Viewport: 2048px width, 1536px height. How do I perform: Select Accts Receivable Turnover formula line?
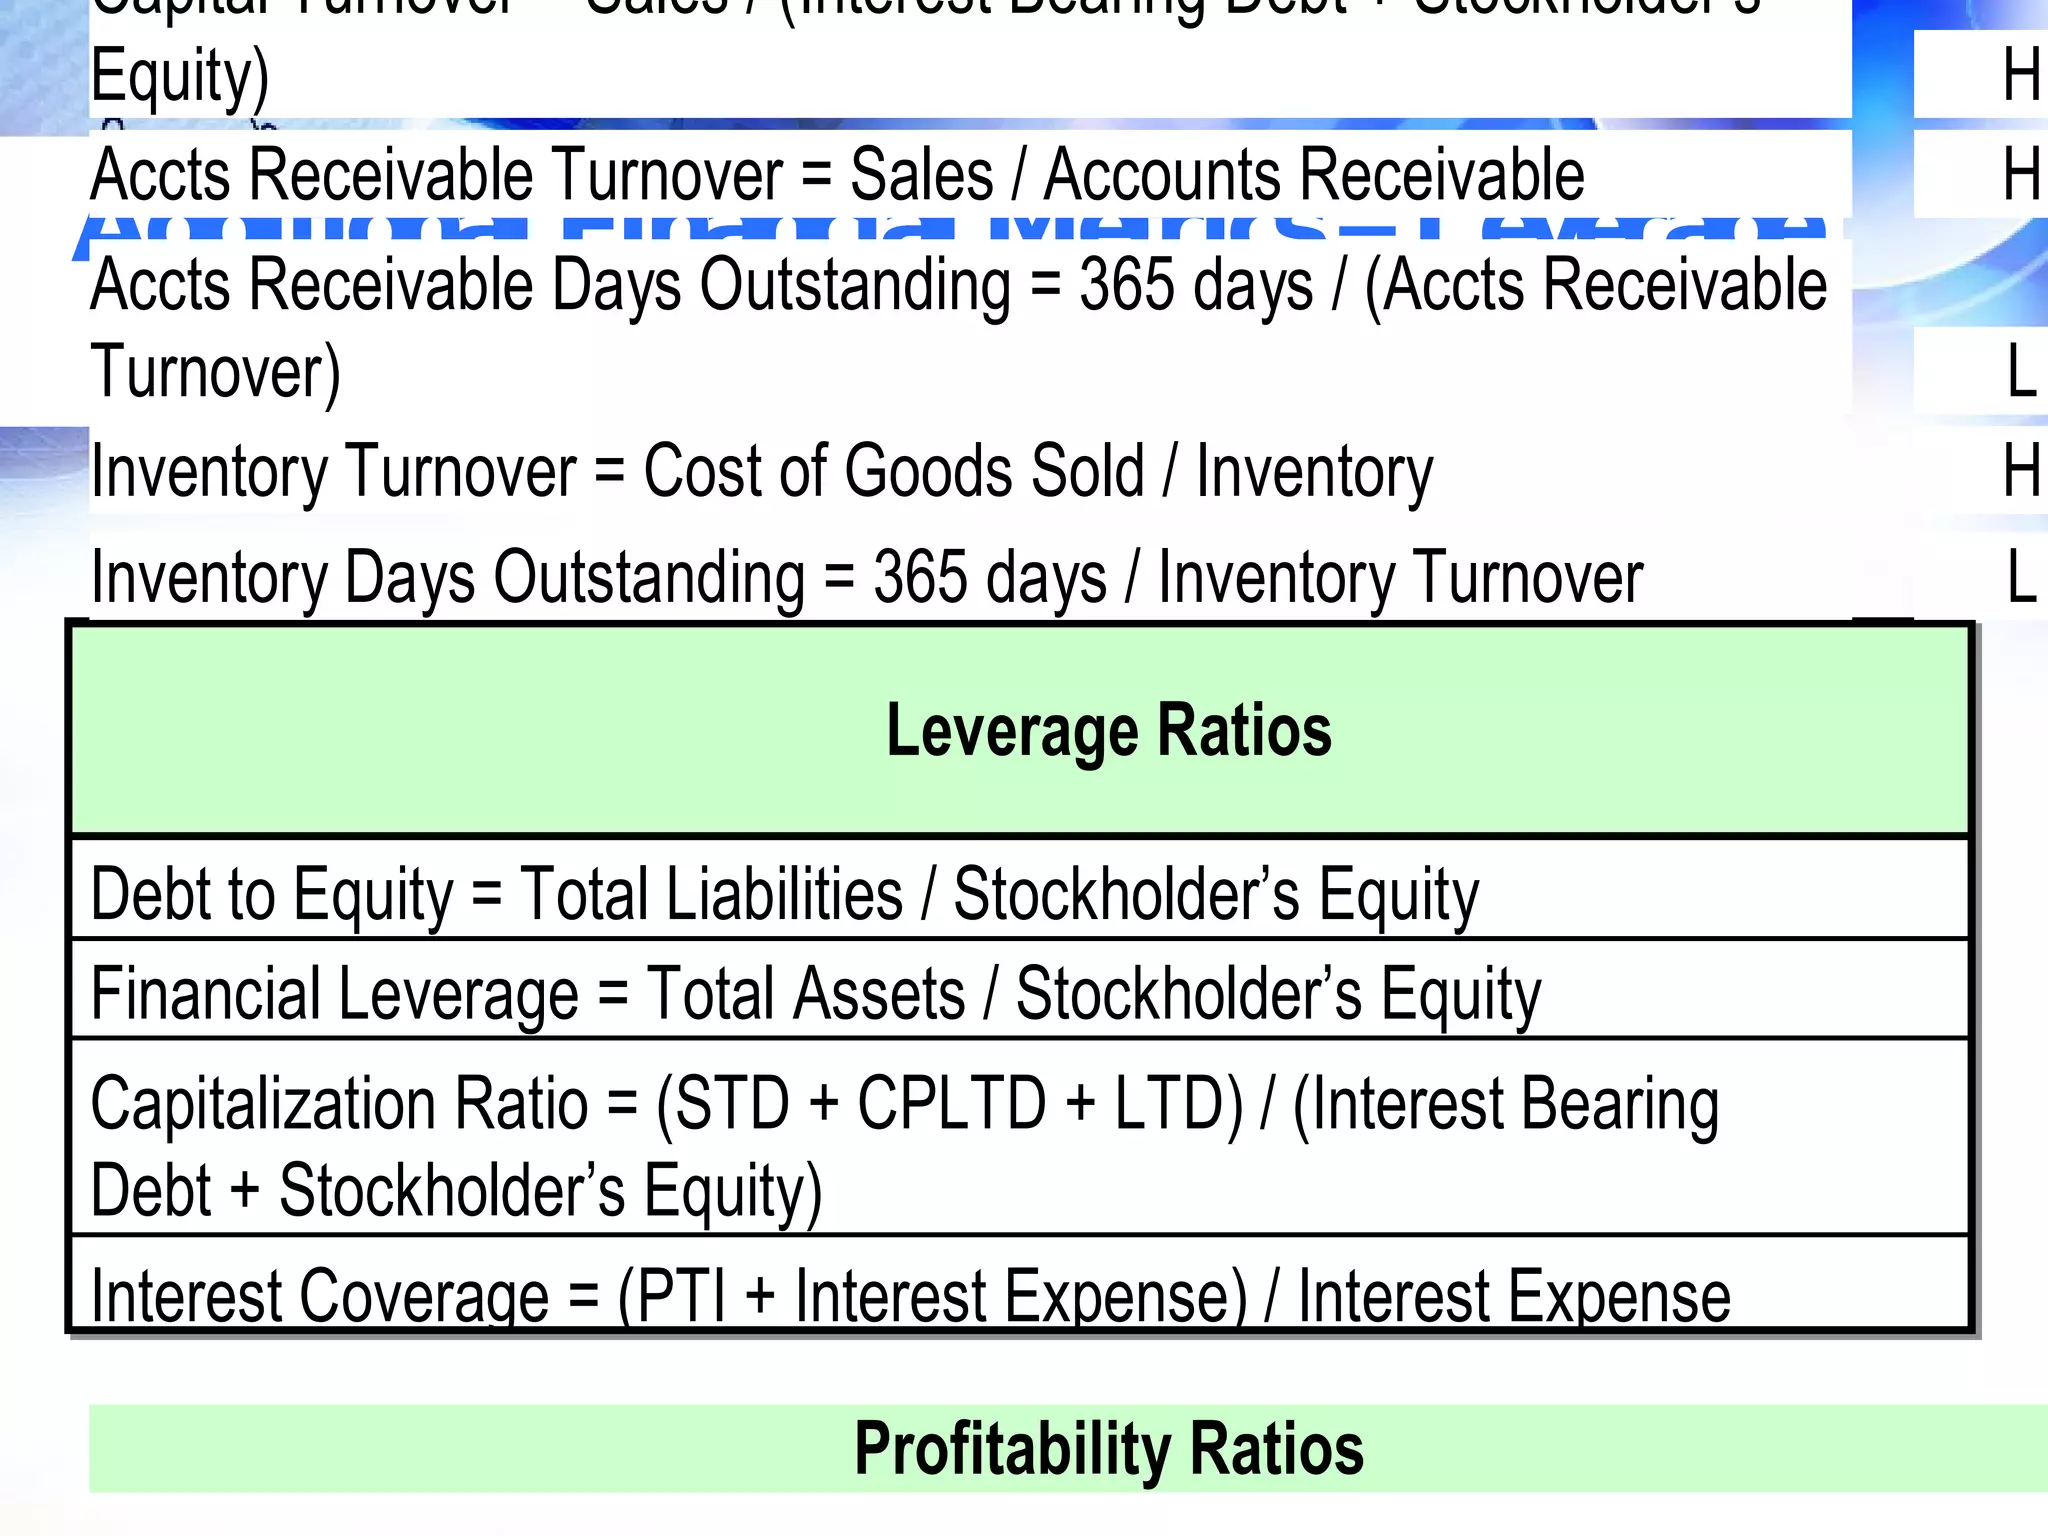coord(838,175)
